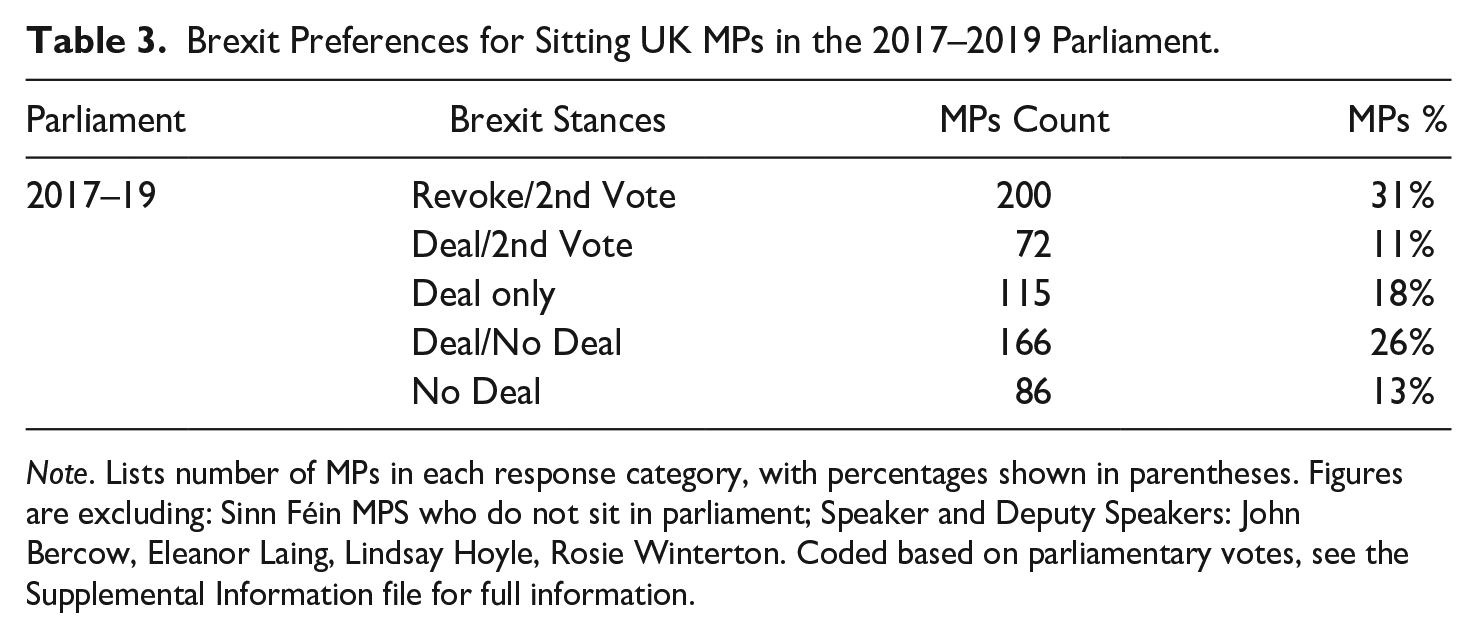1477x638 pixels.
Task: Click the "MPs Count" column header
Action: [1024, 120]
